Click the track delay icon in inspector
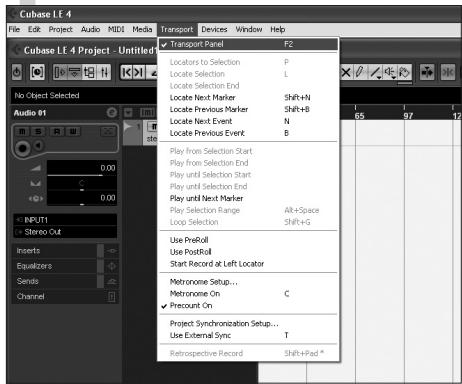Image resolution: width=462 pixels, height=384 pixels. click(36, 198)
